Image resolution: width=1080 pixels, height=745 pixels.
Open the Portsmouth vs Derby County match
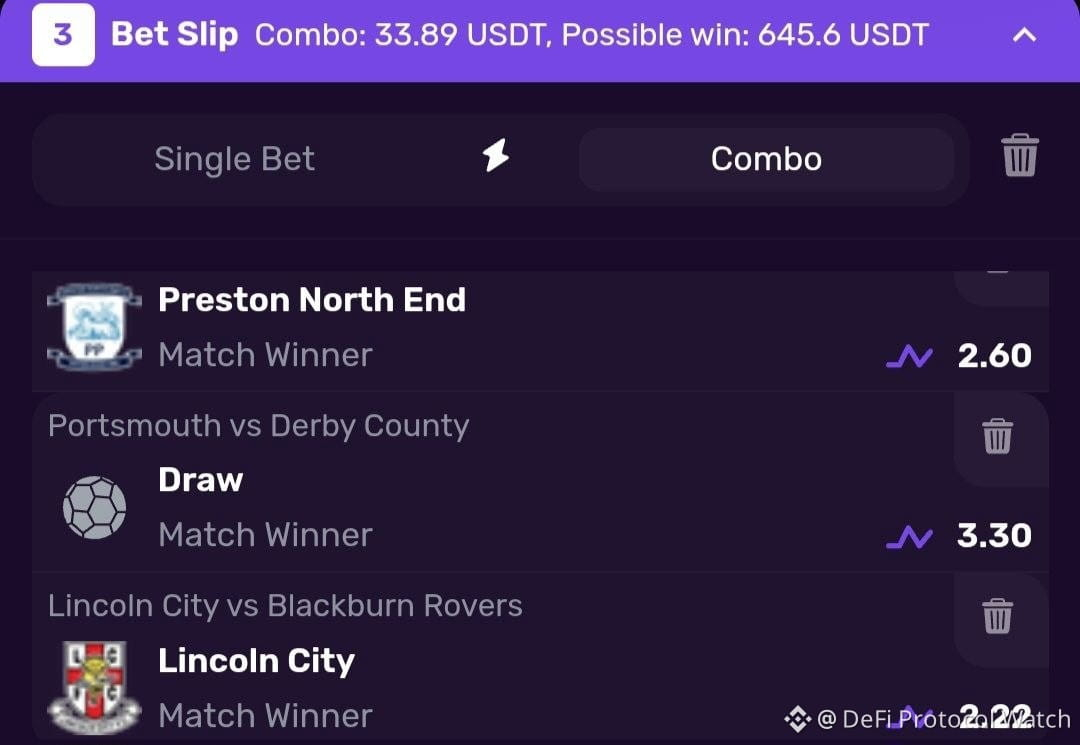point(258,426)
